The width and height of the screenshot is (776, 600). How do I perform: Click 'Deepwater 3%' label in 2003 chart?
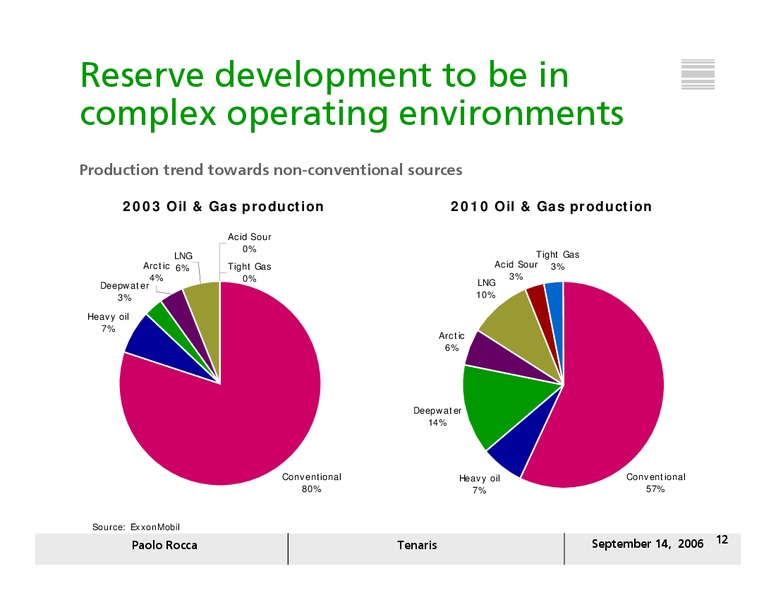124,292
